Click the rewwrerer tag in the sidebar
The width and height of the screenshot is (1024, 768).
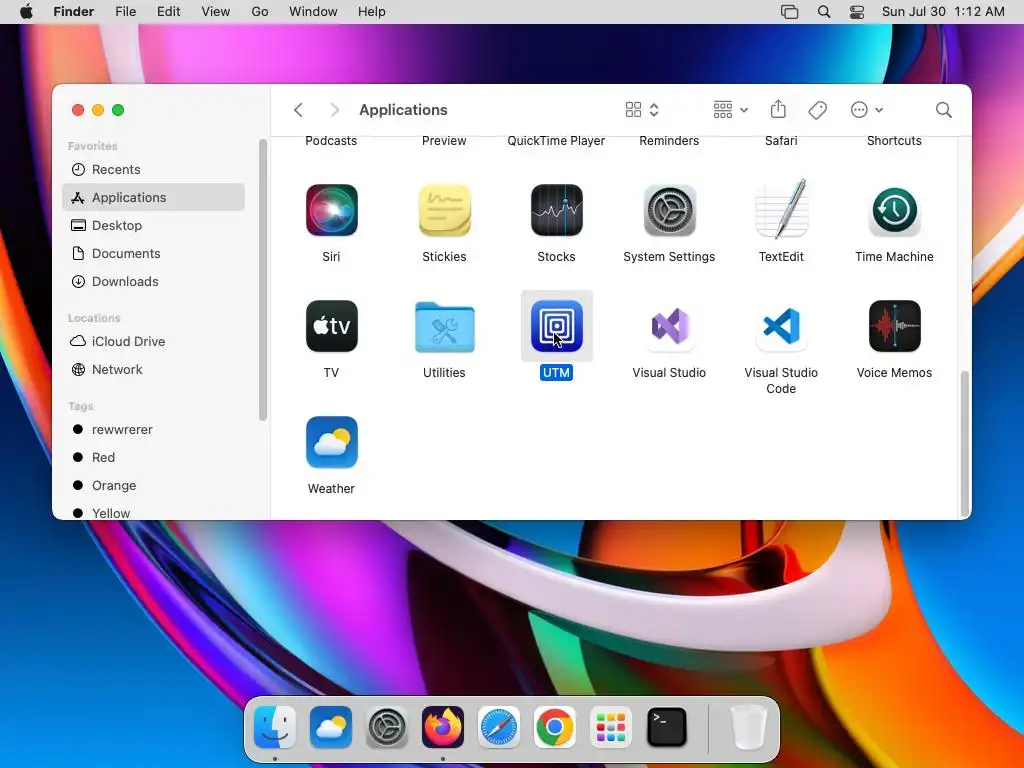click(153, 430)
